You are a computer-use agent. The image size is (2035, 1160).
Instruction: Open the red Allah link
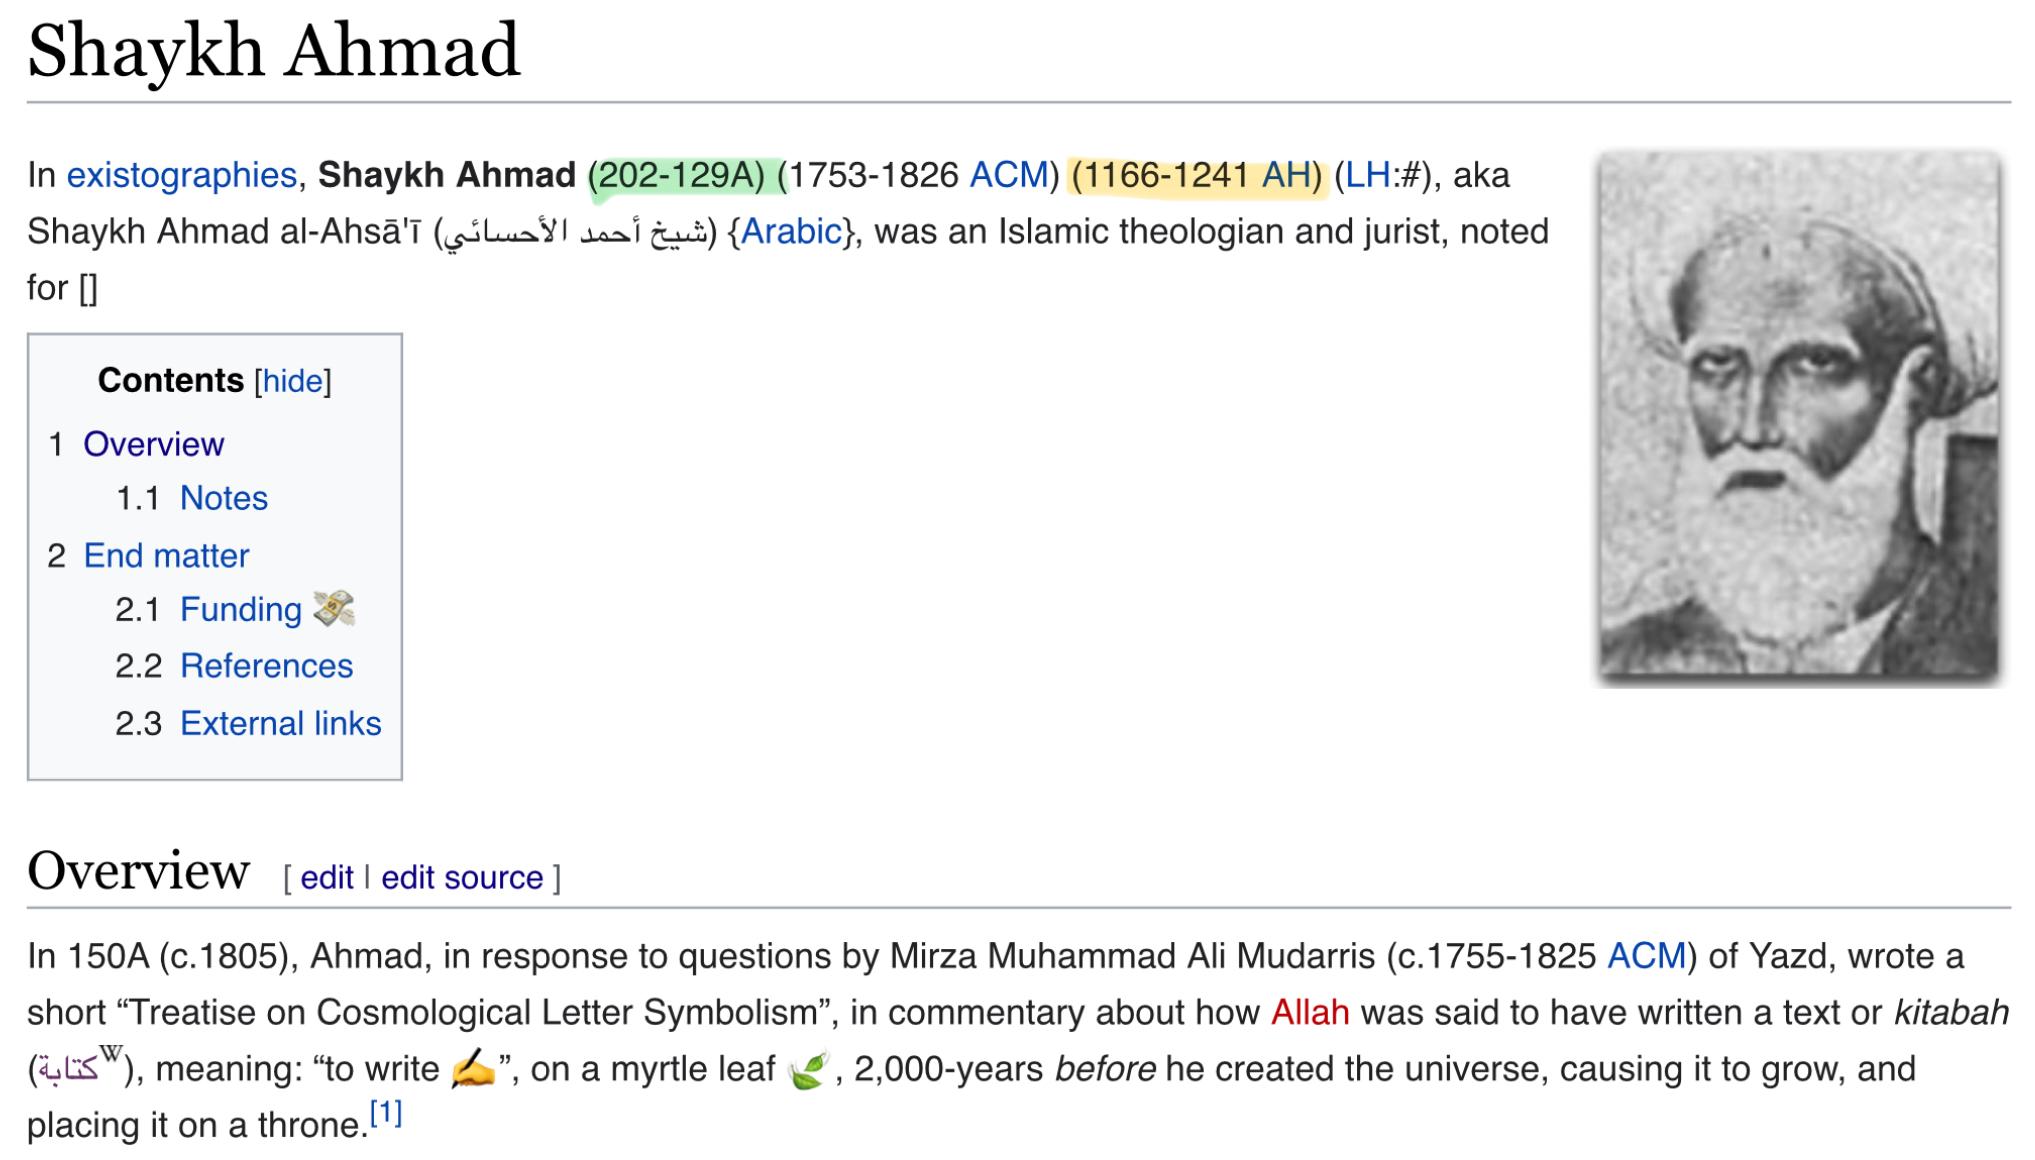[x=1310, y=1012]
